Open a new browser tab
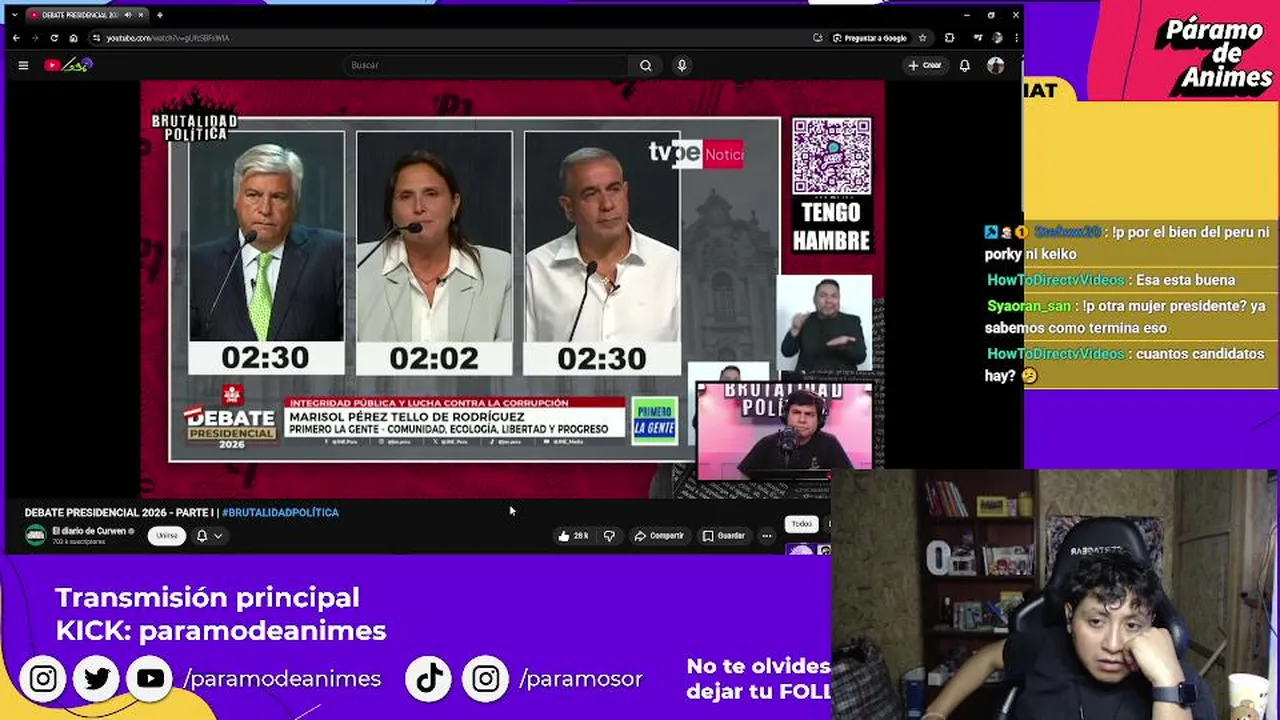This screenshot has height=720, width=1280. coord(160,15)
